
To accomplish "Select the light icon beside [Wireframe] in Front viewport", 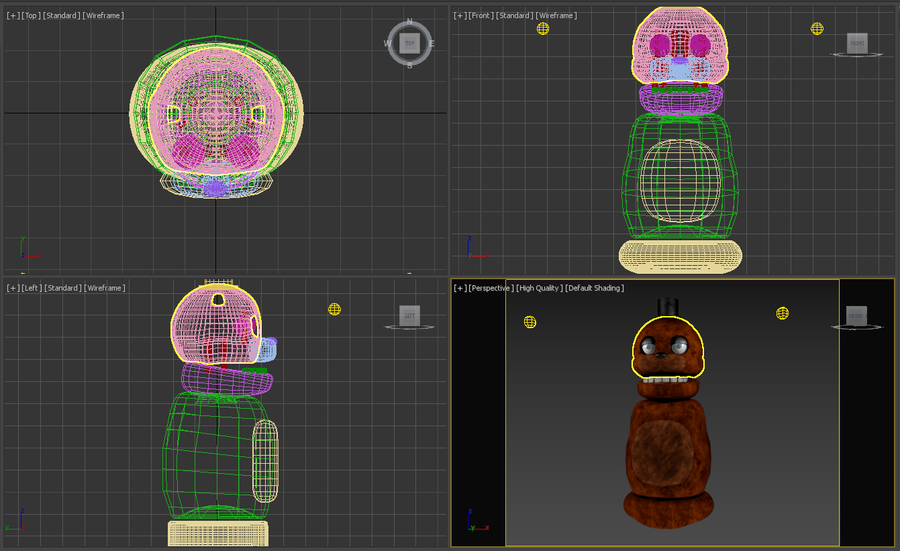I will click(x=542, y=28).
